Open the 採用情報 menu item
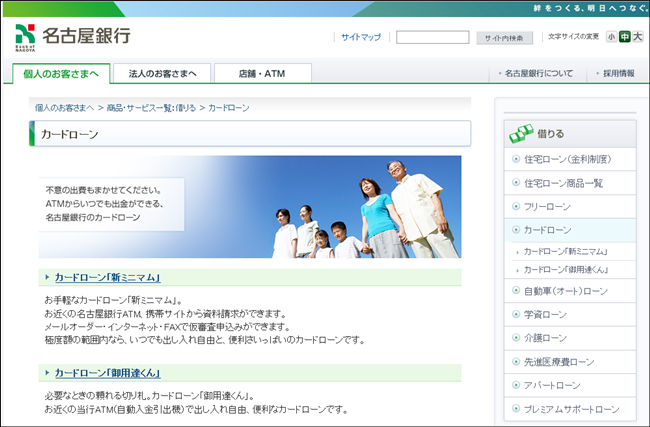Screen dimensions: 650x427 point(618,73)
